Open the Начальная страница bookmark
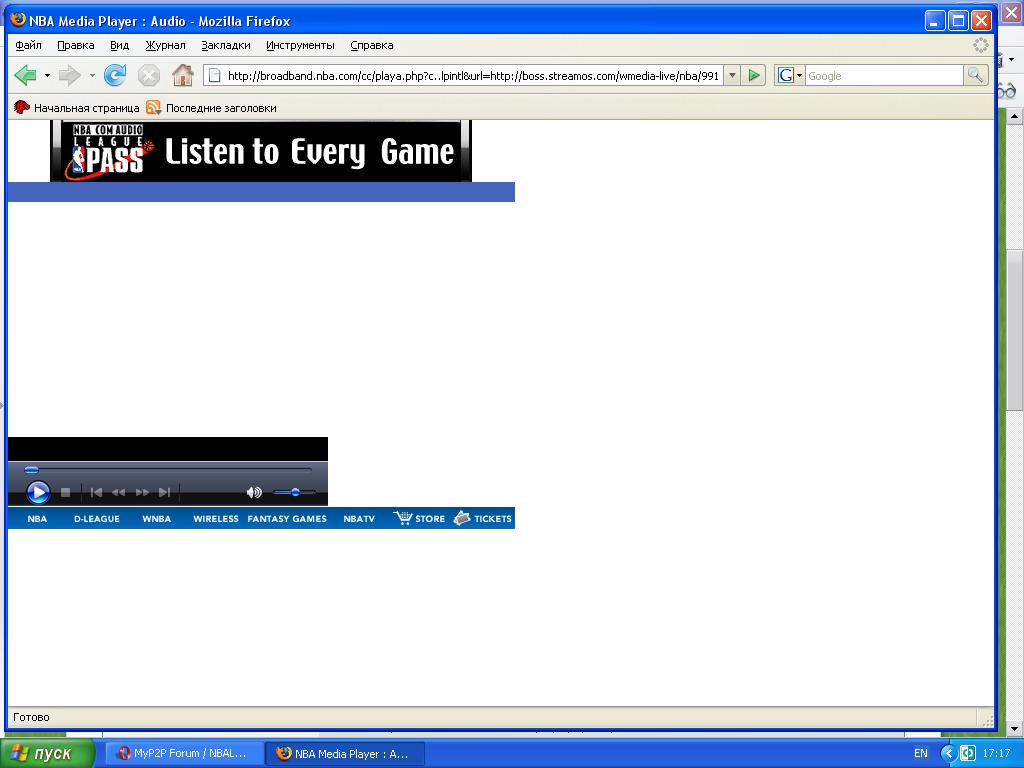This screenshot has height=768, width=1024. click(76, 108)
